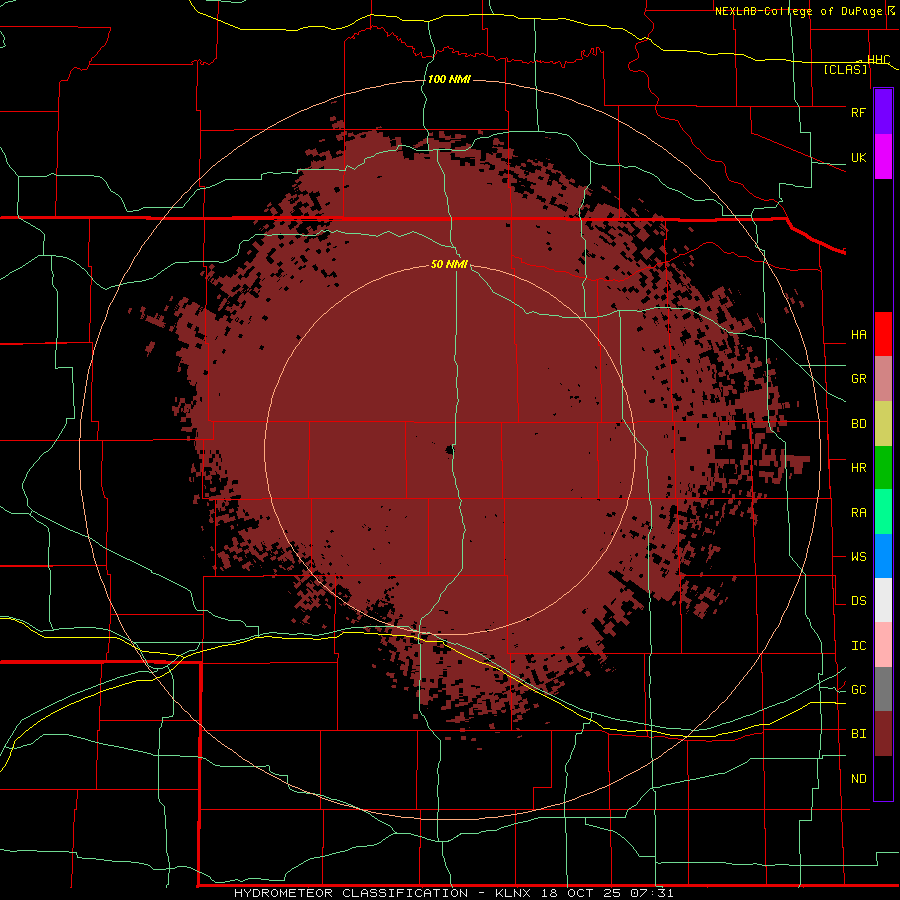Click the UK legend label
900x900 pixels.
[x=859, y=157]
